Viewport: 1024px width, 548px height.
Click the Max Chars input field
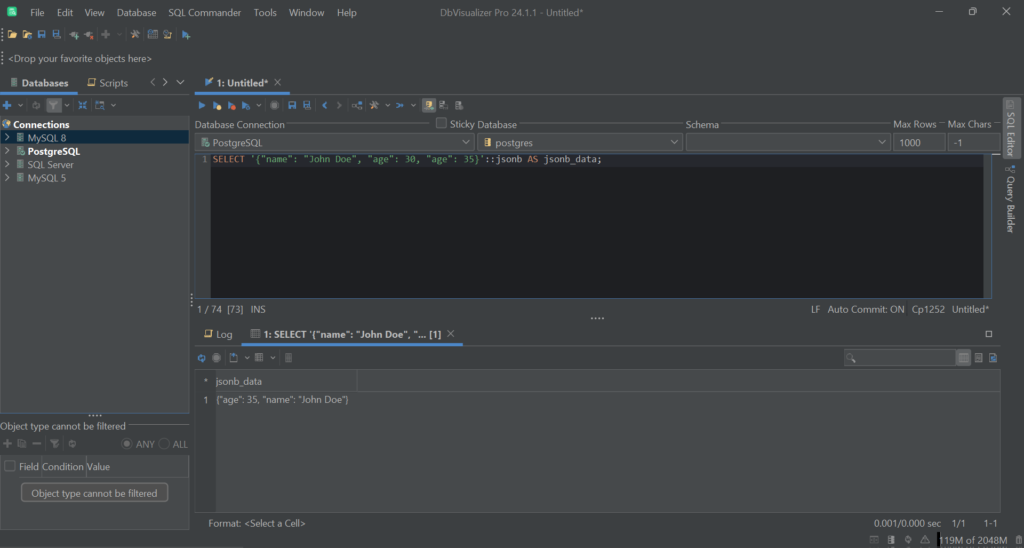[974, 142]
